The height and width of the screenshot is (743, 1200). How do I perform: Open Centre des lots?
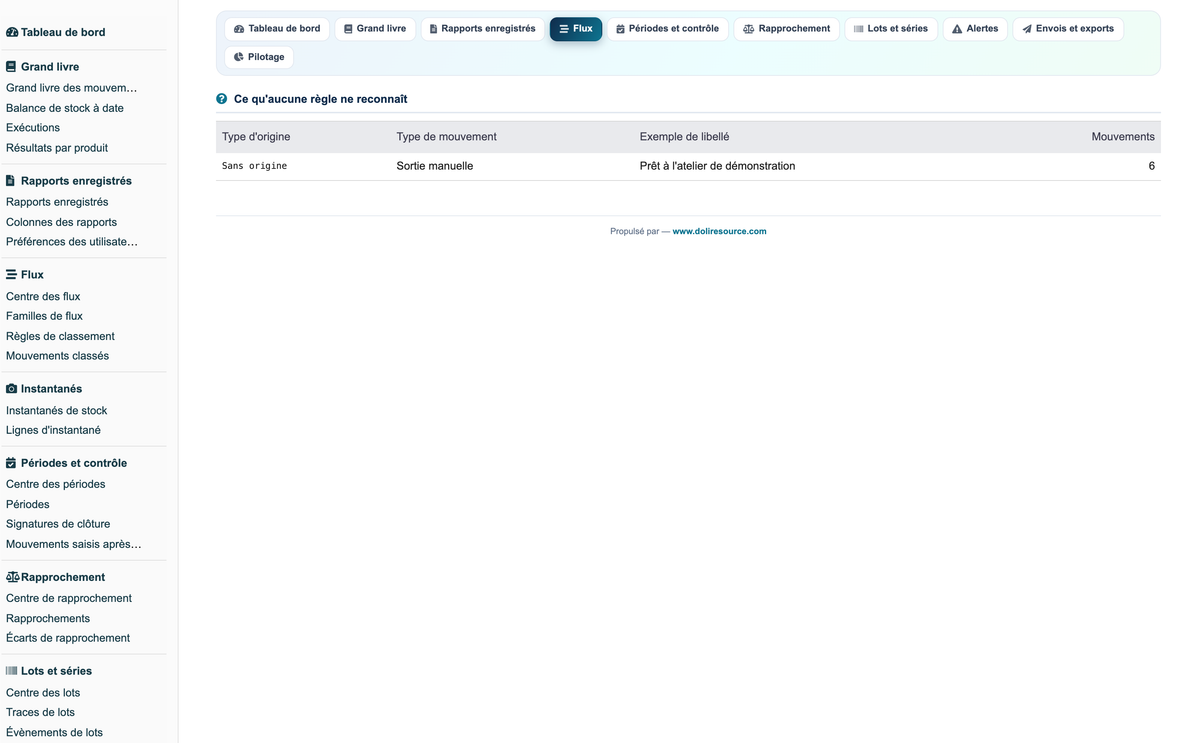tap(43, 692)
